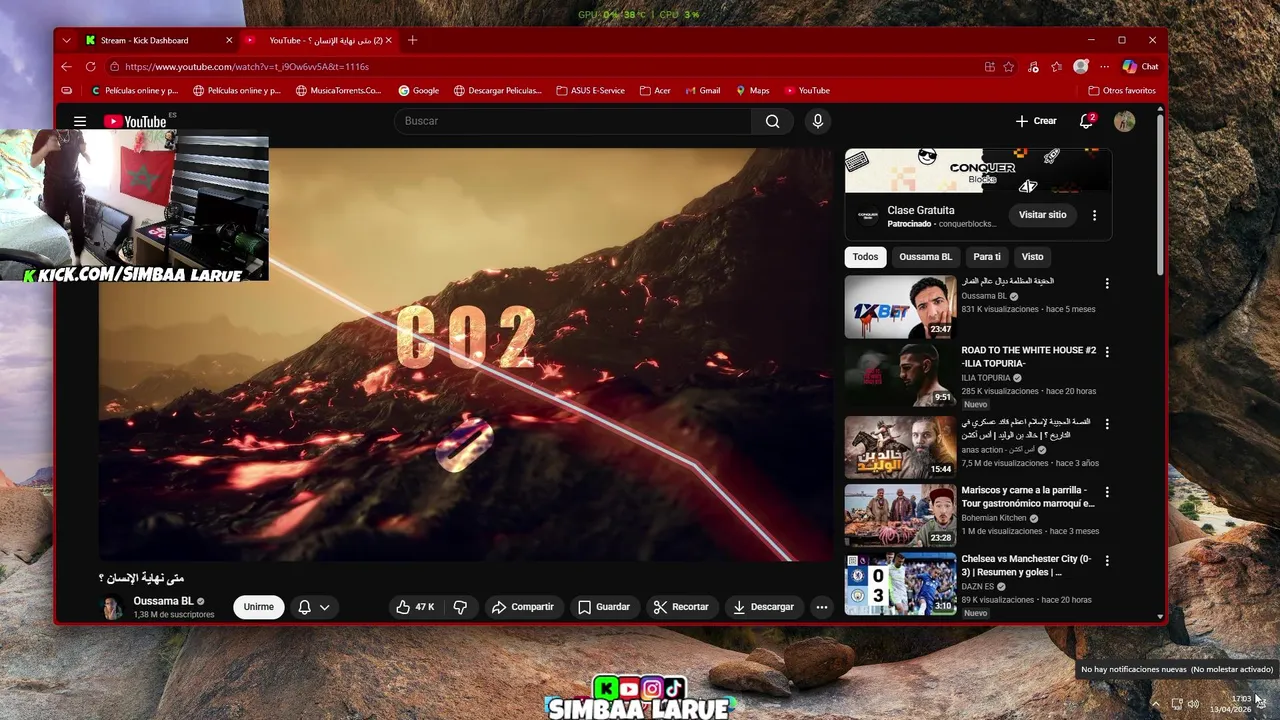Close the Stream - Kick Dashboard tab
Screen dimensions: 1280x720
[229, 40]
